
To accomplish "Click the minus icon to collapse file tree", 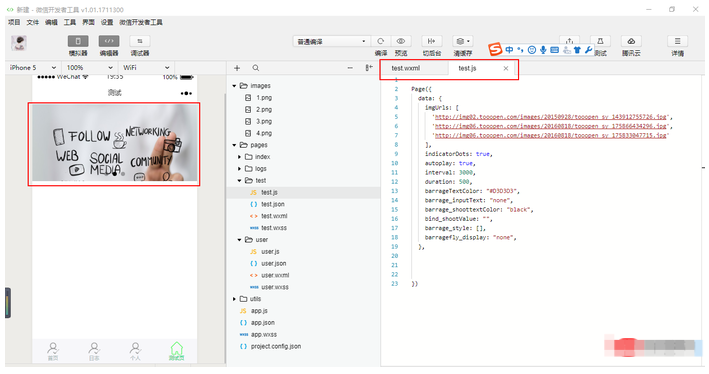I will (350, 68).
